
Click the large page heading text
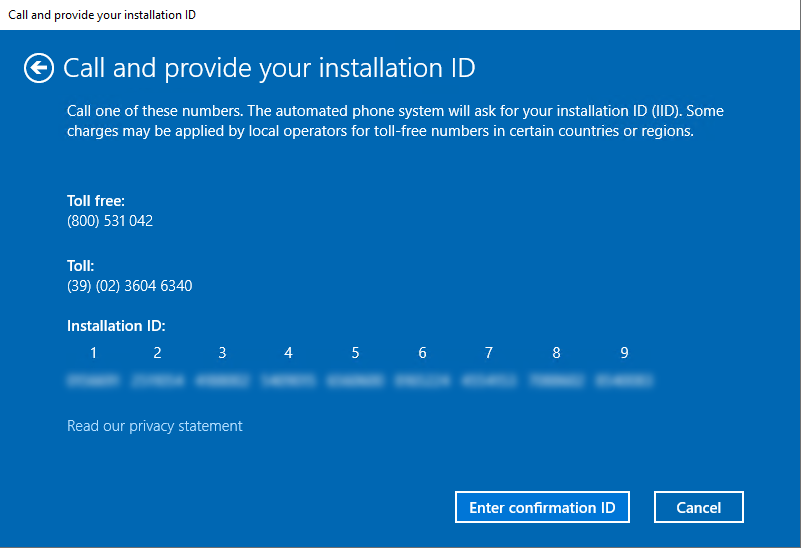tap(269, 68)
